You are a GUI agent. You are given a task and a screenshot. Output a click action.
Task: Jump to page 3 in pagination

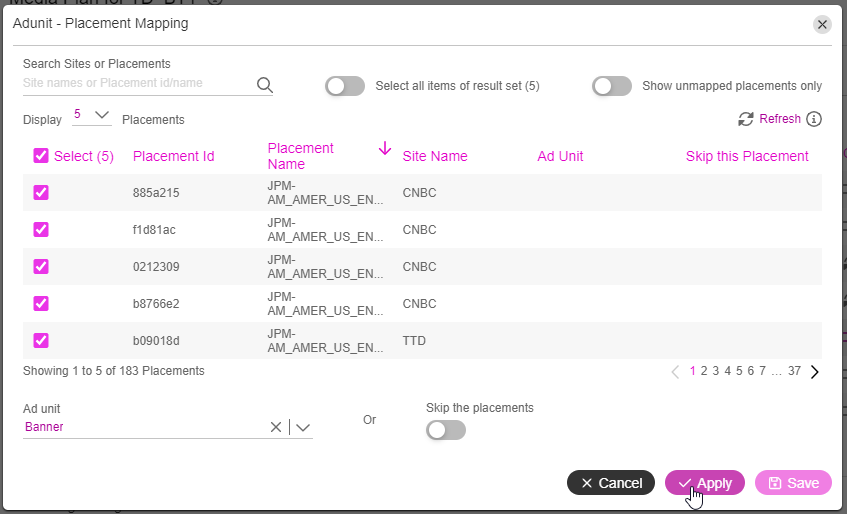(716, 371)
